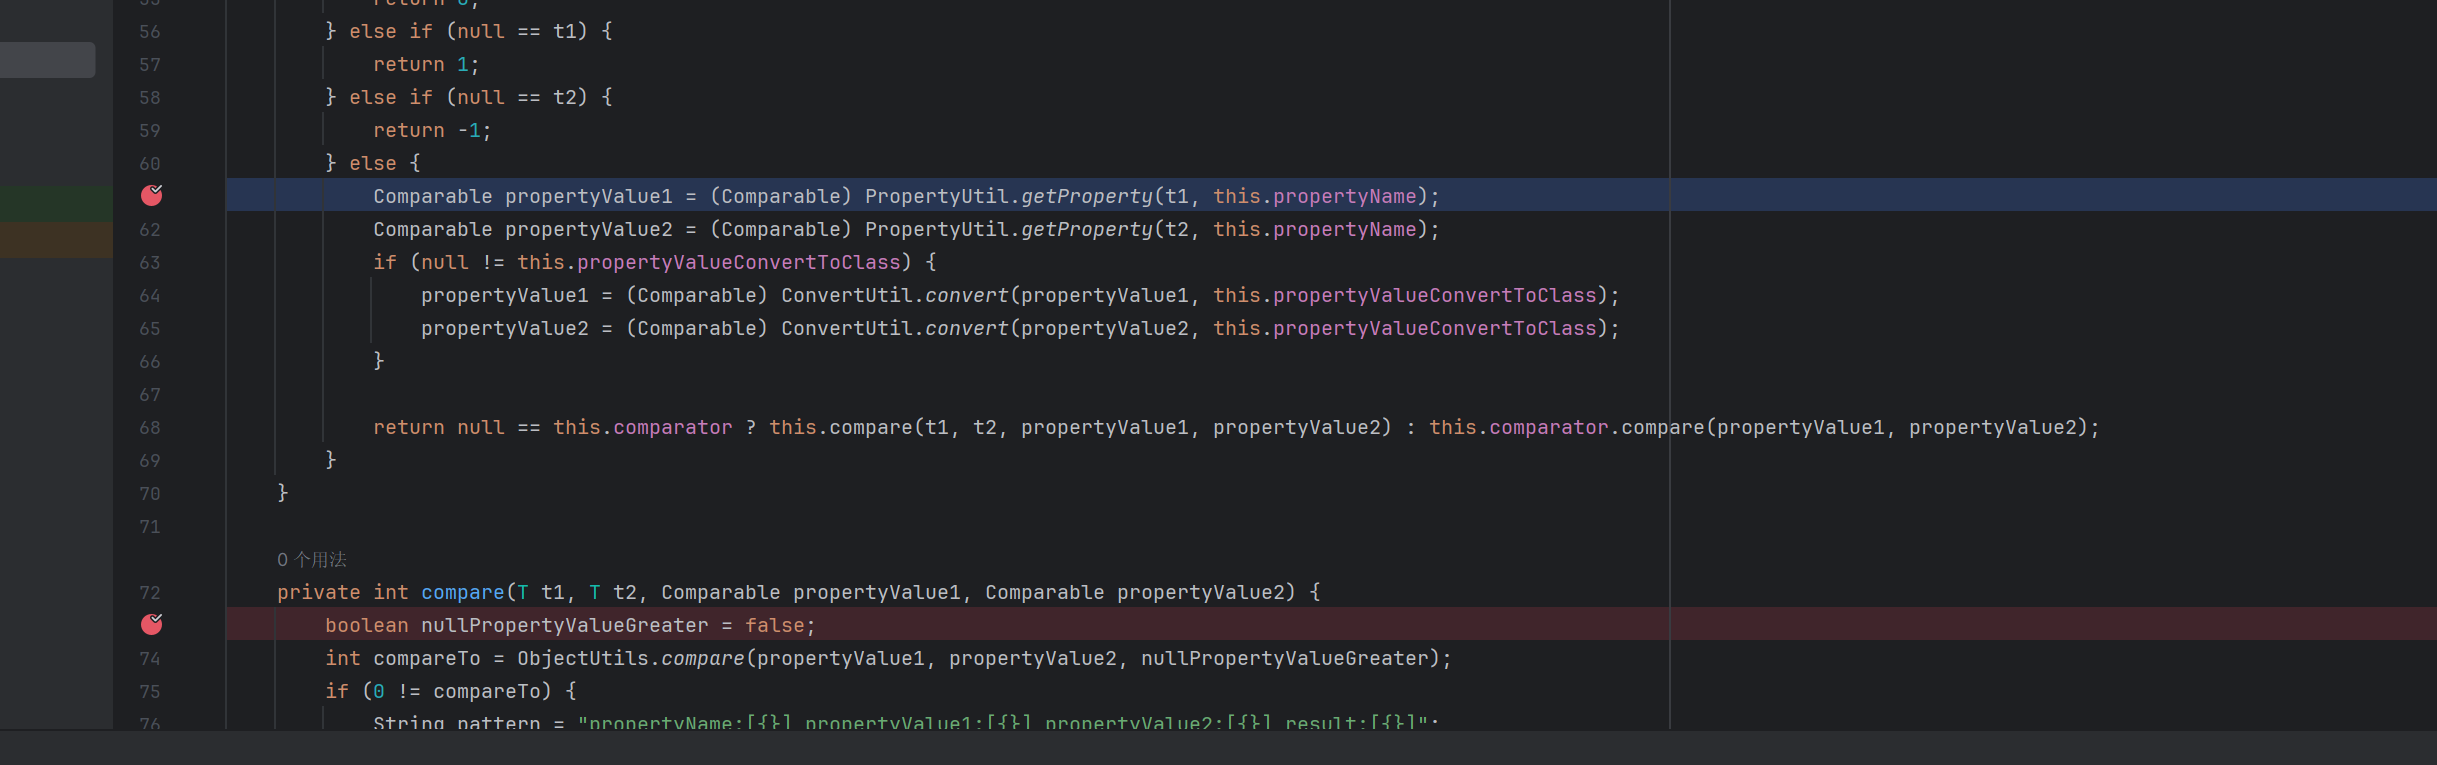Screen dimensions: 2437x765
Task: Click the String pattern declaration line
Action: [x=905, y=722]
